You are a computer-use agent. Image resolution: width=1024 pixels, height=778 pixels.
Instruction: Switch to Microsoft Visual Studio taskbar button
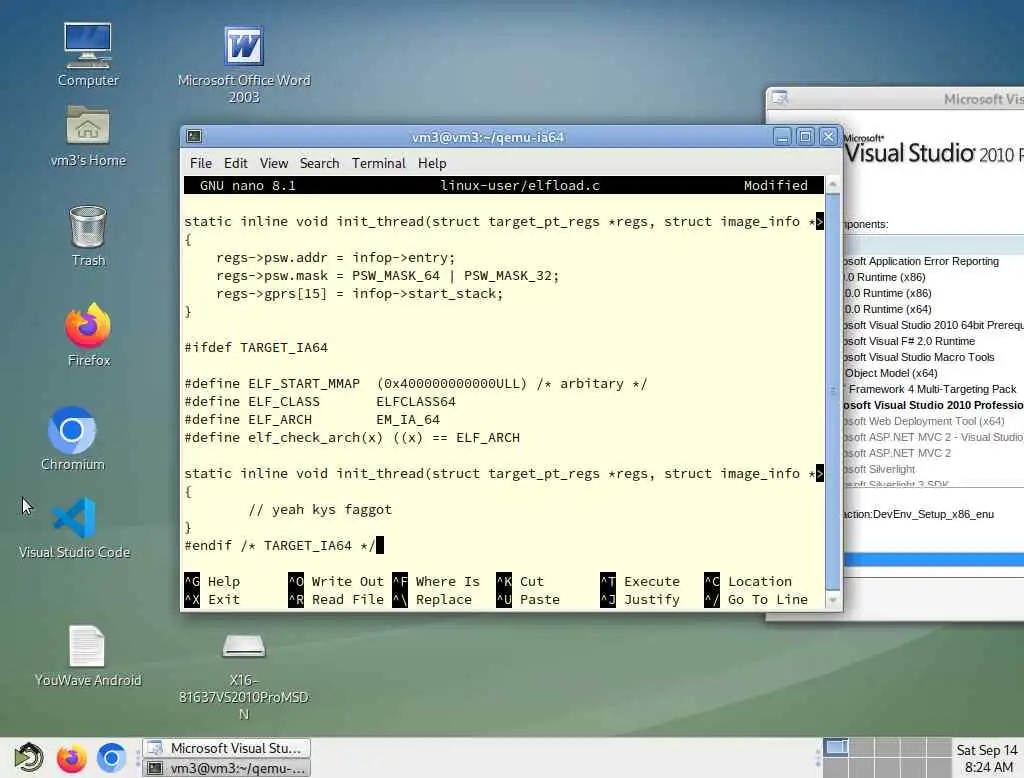point(227,748)
